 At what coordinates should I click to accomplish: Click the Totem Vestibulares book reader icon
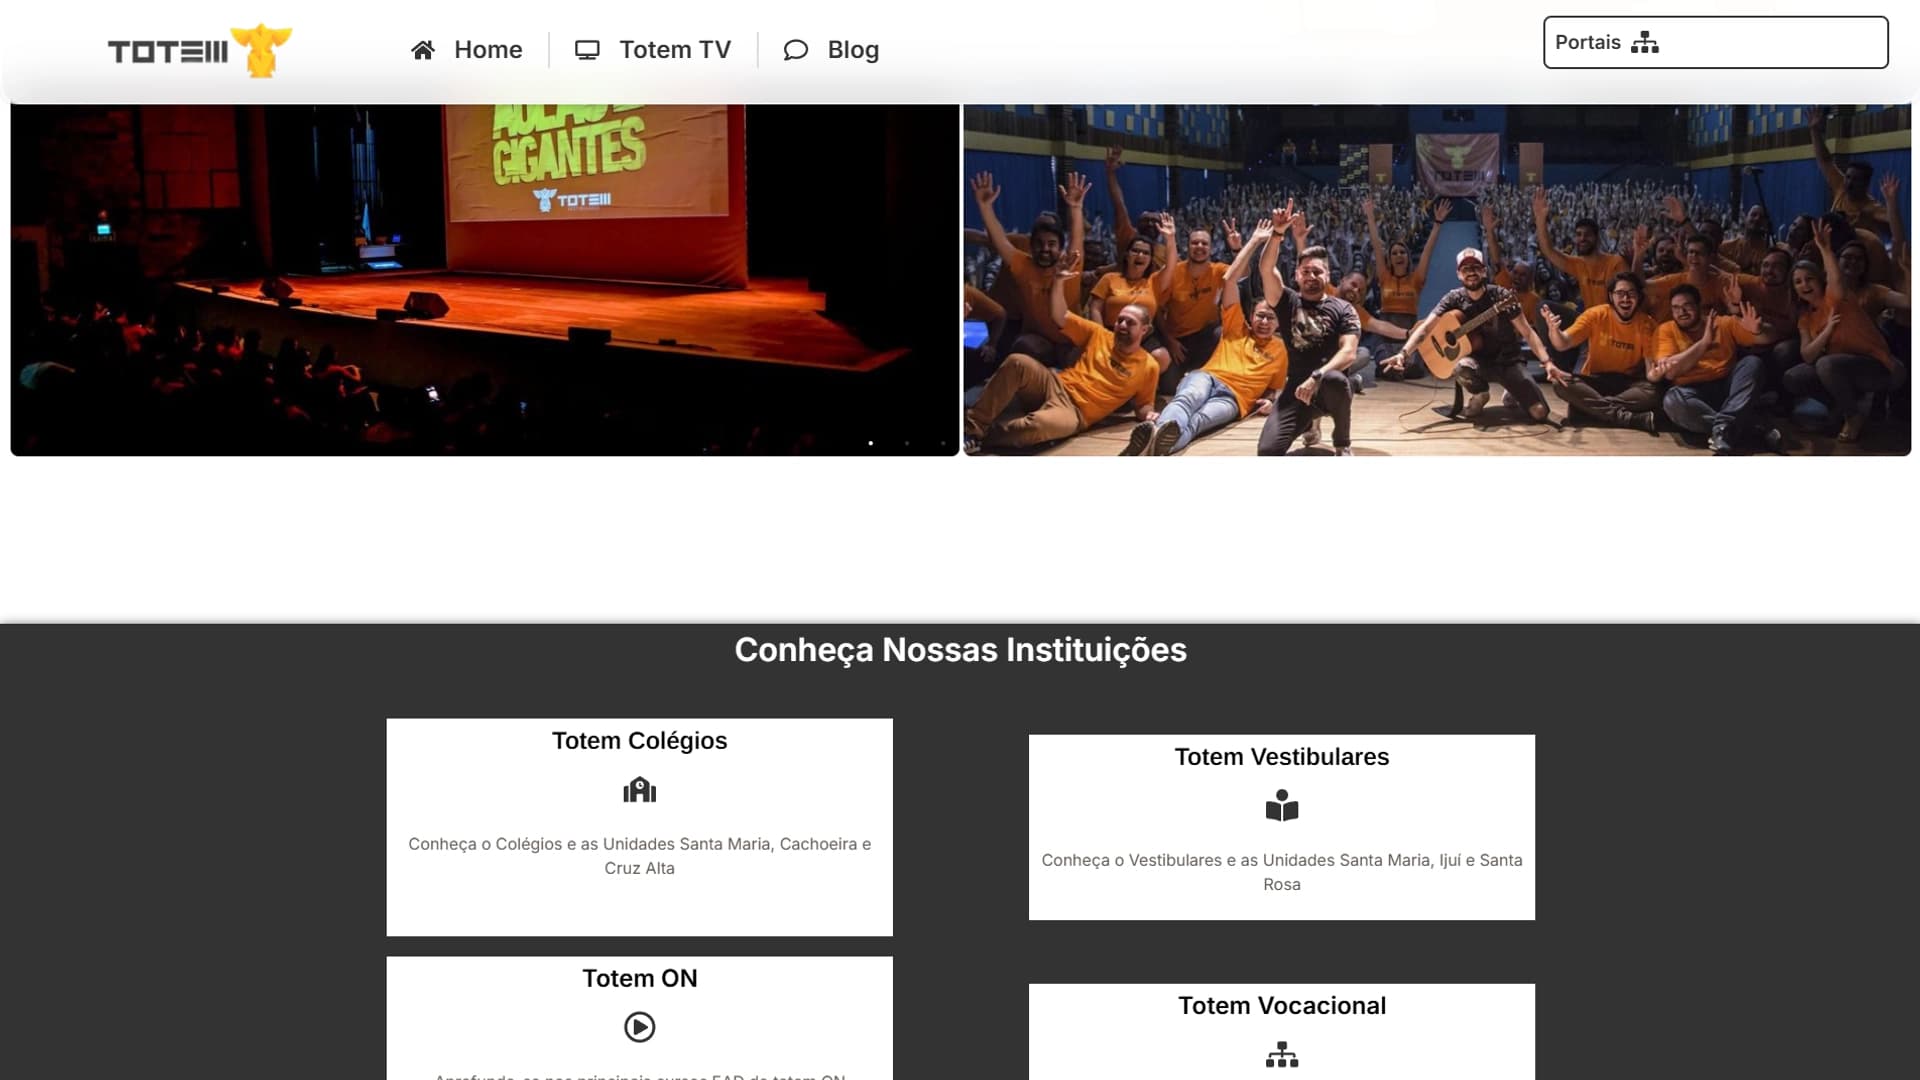pos(1282,806)
